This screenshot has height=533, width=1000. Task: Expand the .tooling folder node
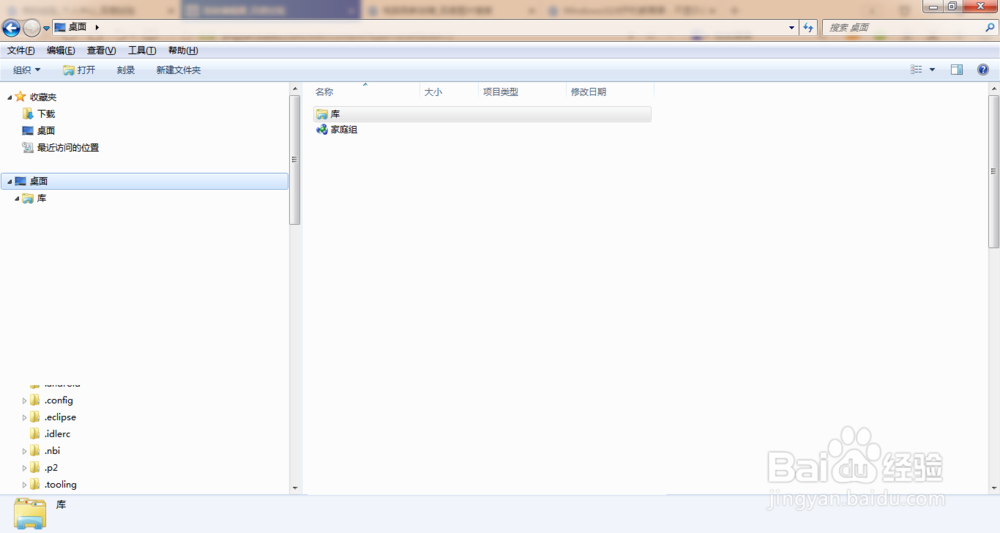[x=24, y=485]
